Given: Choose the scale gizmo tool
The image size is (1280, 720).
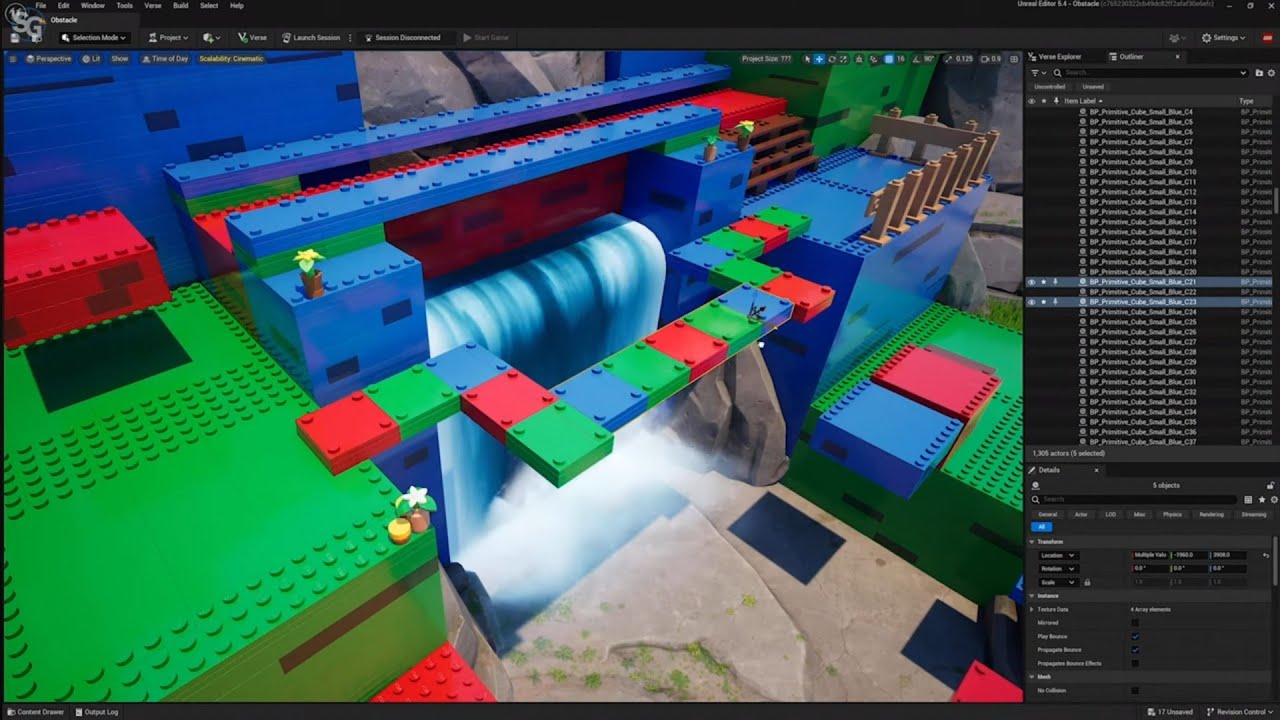Looking at the screenshot, I should click(845, 59).
